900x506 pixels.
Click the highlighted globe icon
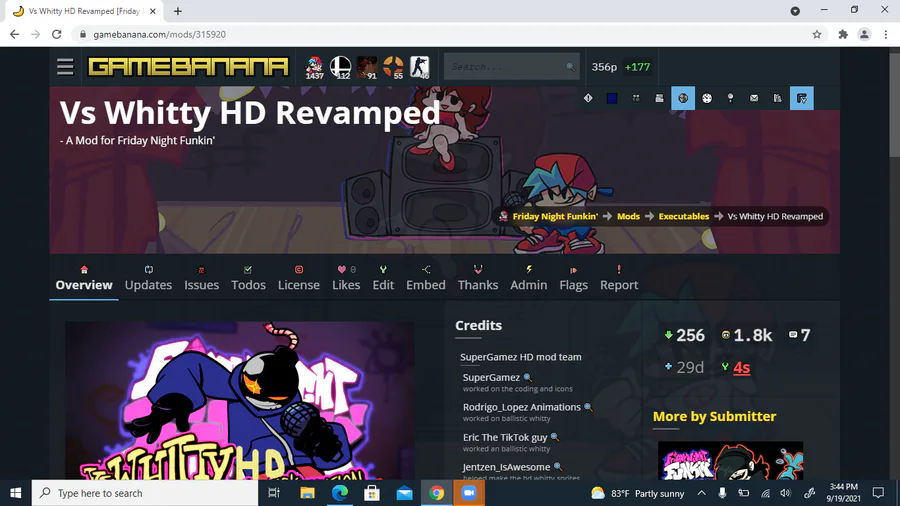(683, 98)
